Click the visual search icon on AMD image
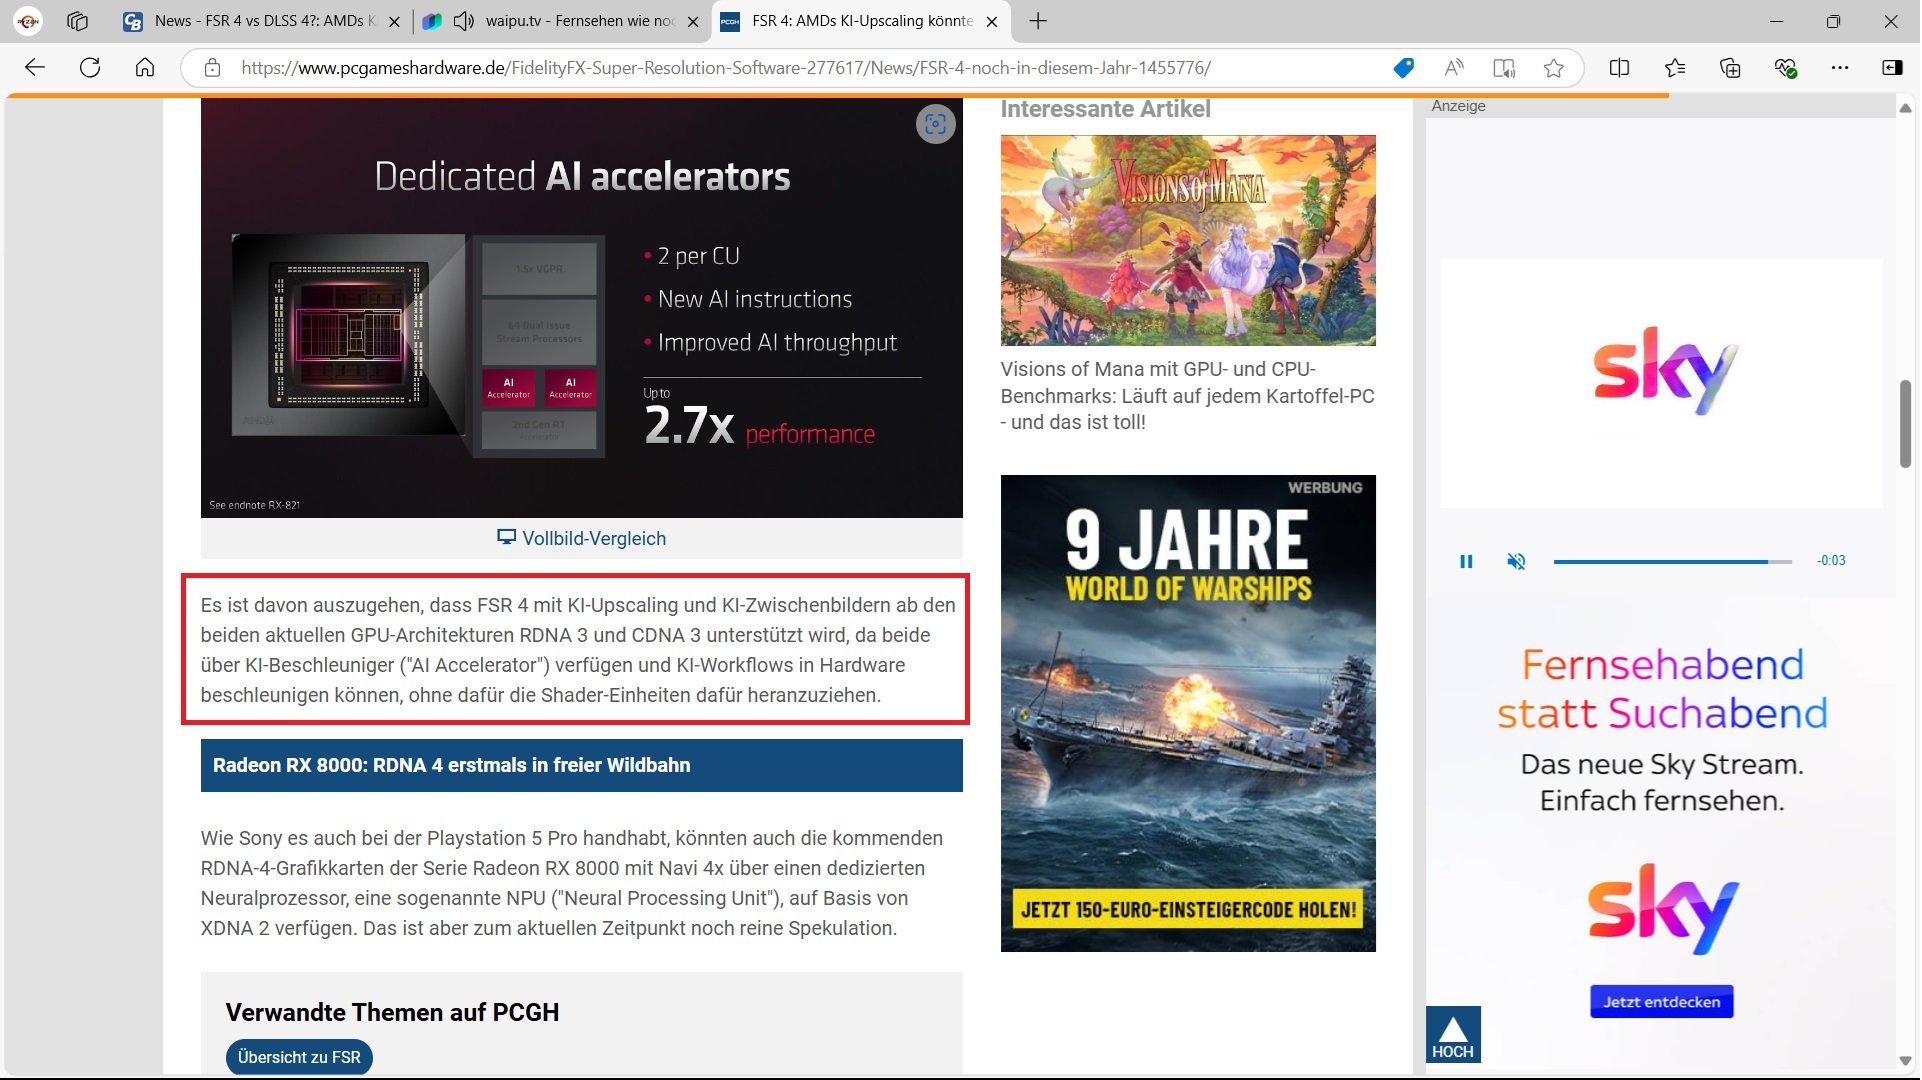The height and width of the screenshot is (1080, 1922). click(935, 124)
